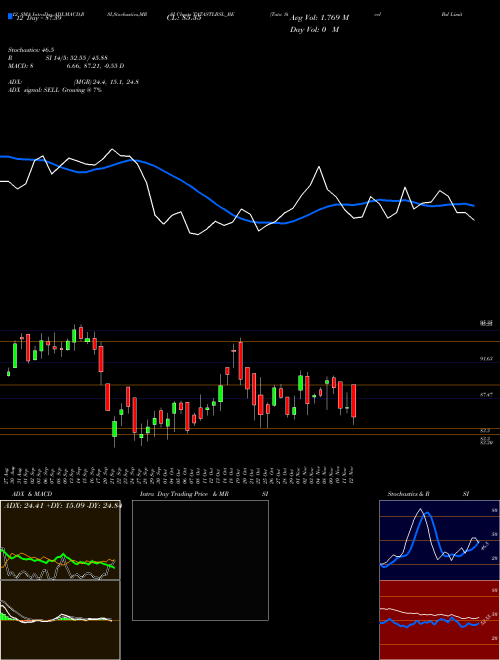This screenshot has height=660, width=500.
Task: Click the Stochastics & RSI panel title
Action: (x=428, y=494)
